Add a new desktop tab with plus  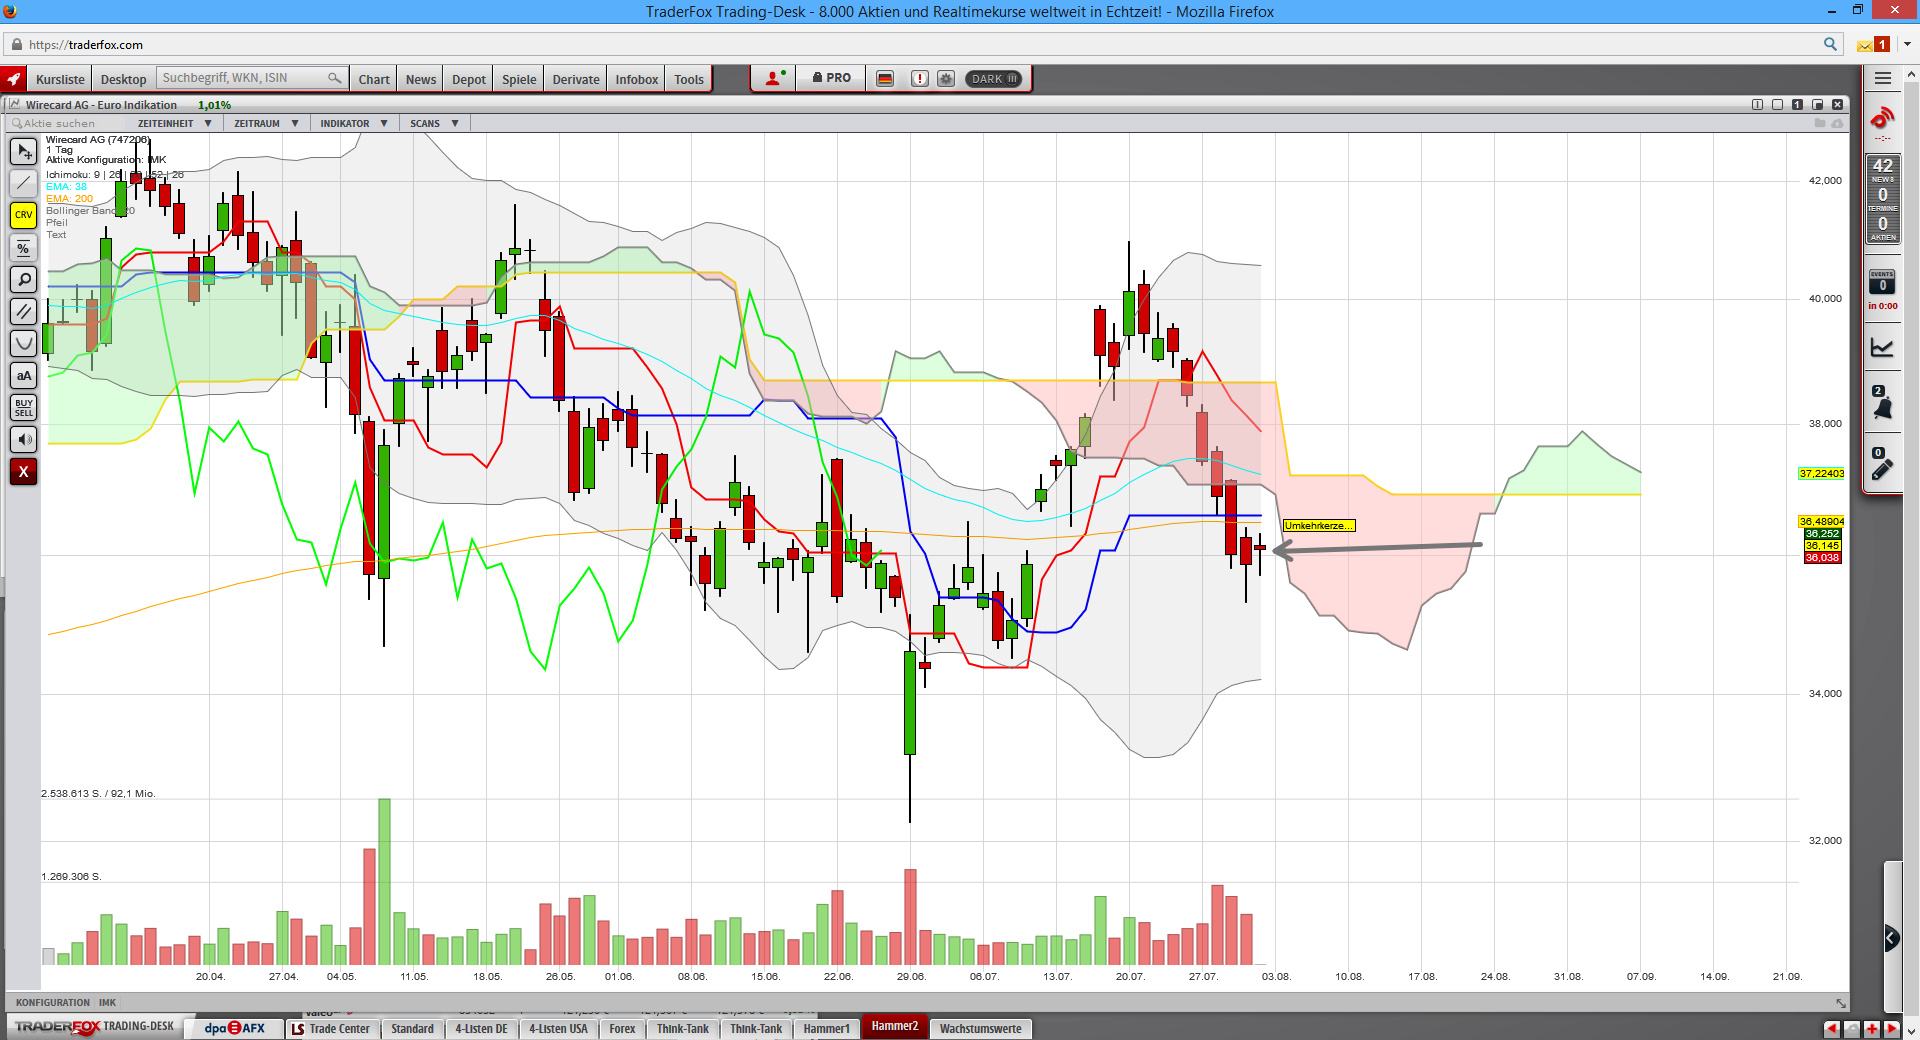coord(1872,1028)
